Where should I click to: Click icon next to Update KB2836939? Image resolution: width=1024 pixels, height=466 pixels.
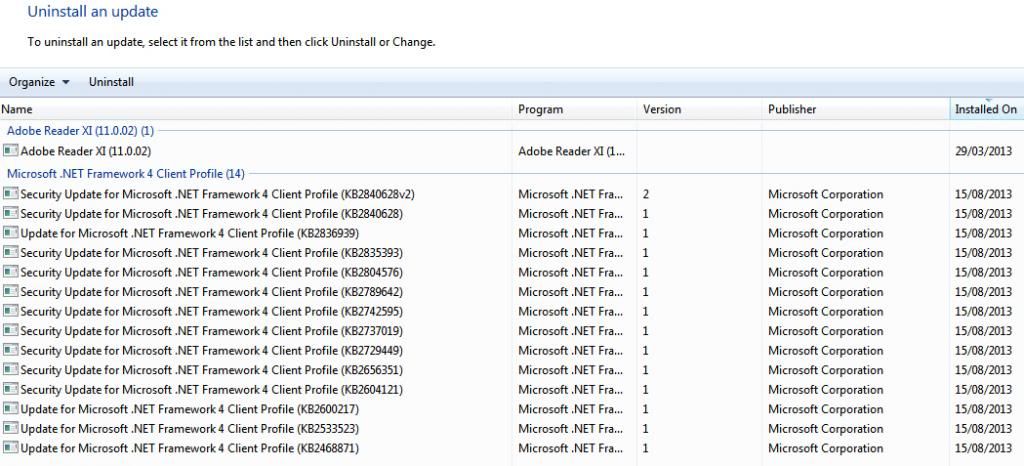coord(10,233)
